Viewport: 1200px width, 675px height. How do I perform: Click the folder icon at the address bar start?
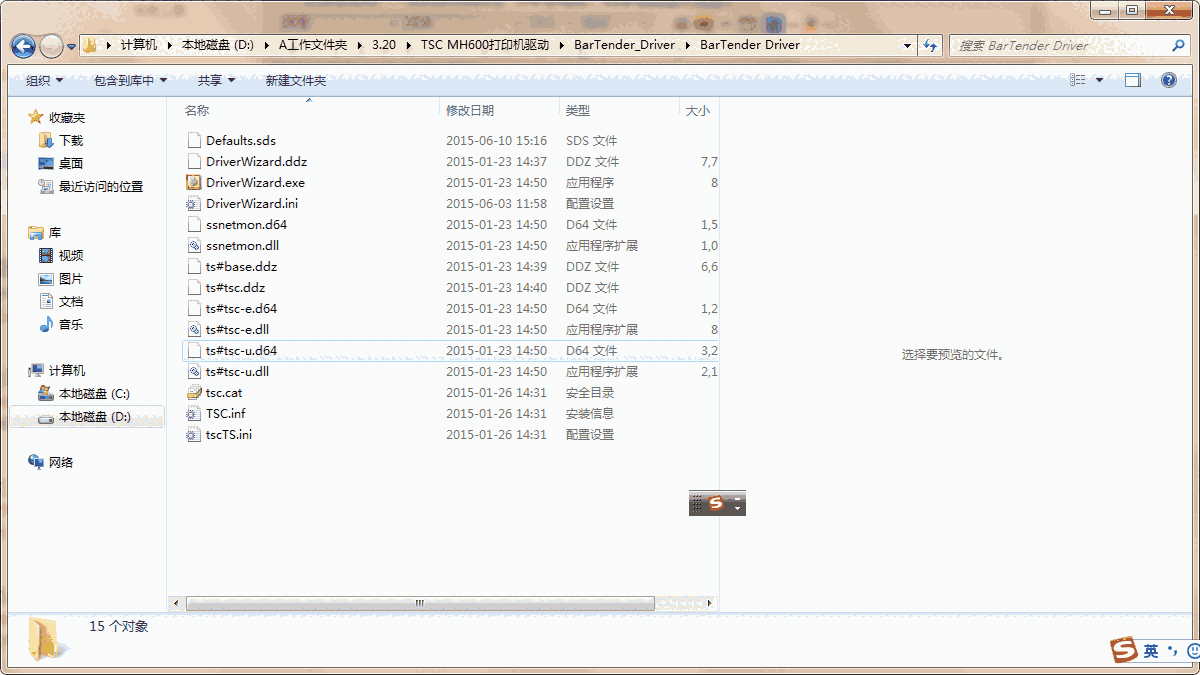coord(90,45)
